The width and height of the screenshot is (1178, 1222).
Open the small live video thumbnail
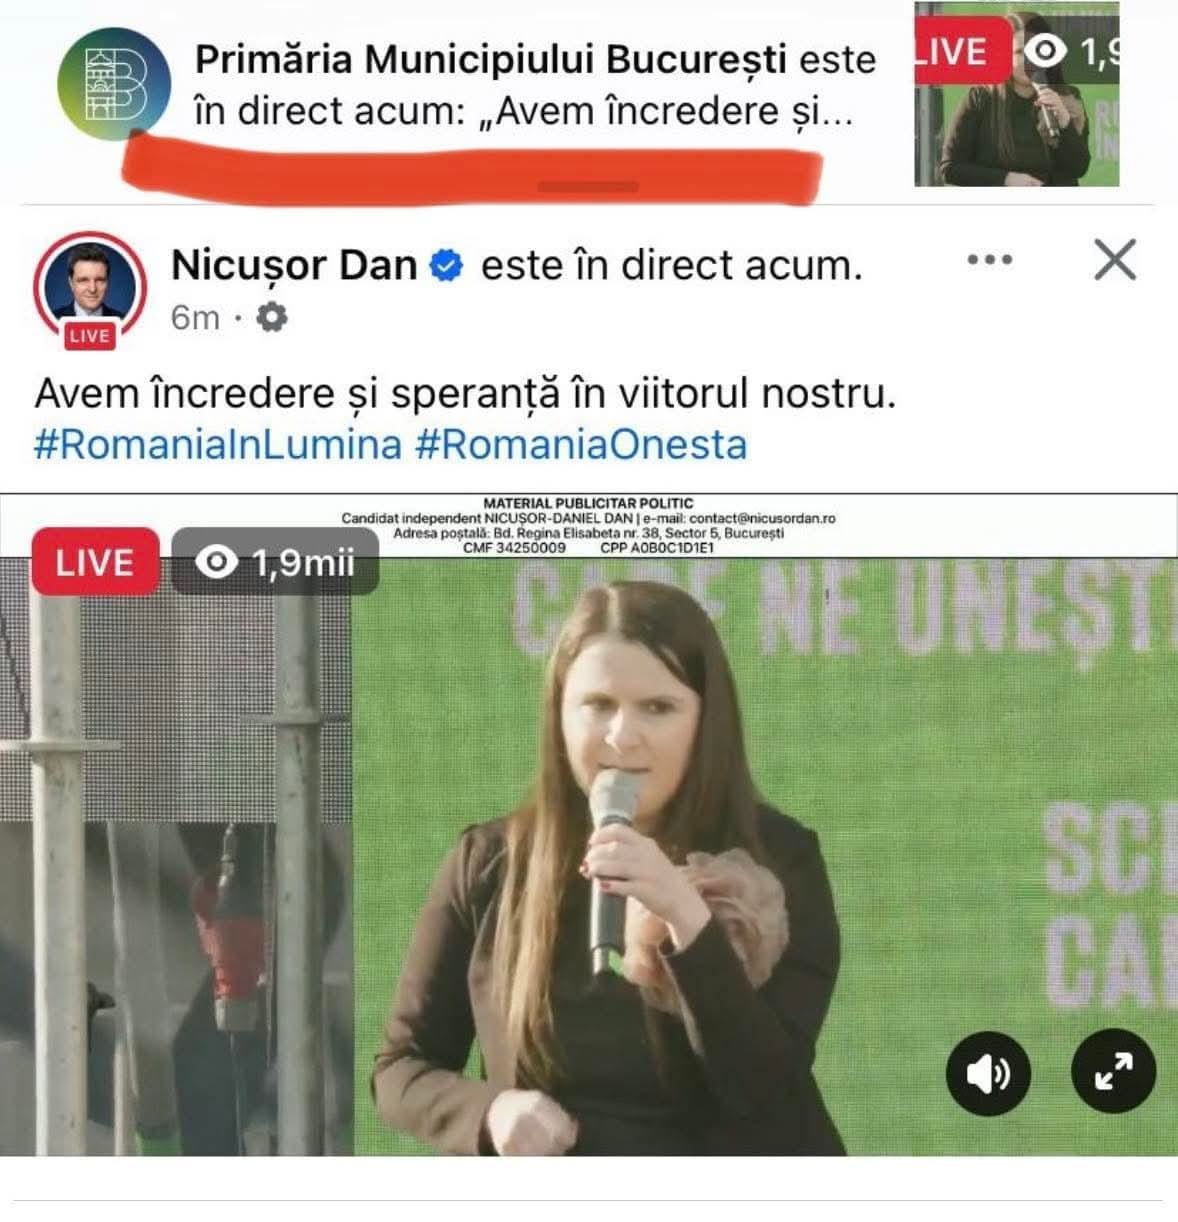pos(1016,94)
